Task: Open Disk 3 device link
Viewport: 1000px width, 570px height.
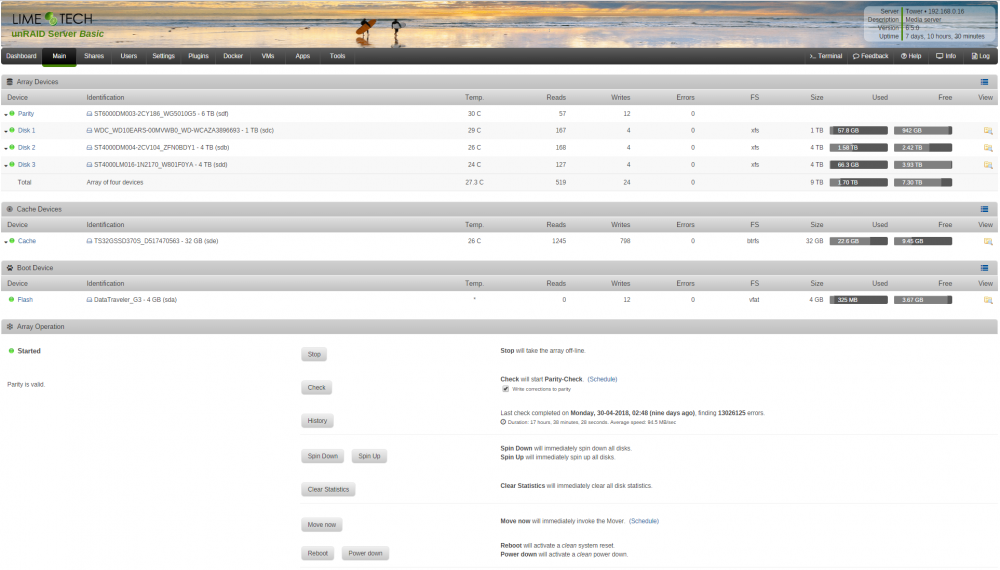Action: [27, 165]
